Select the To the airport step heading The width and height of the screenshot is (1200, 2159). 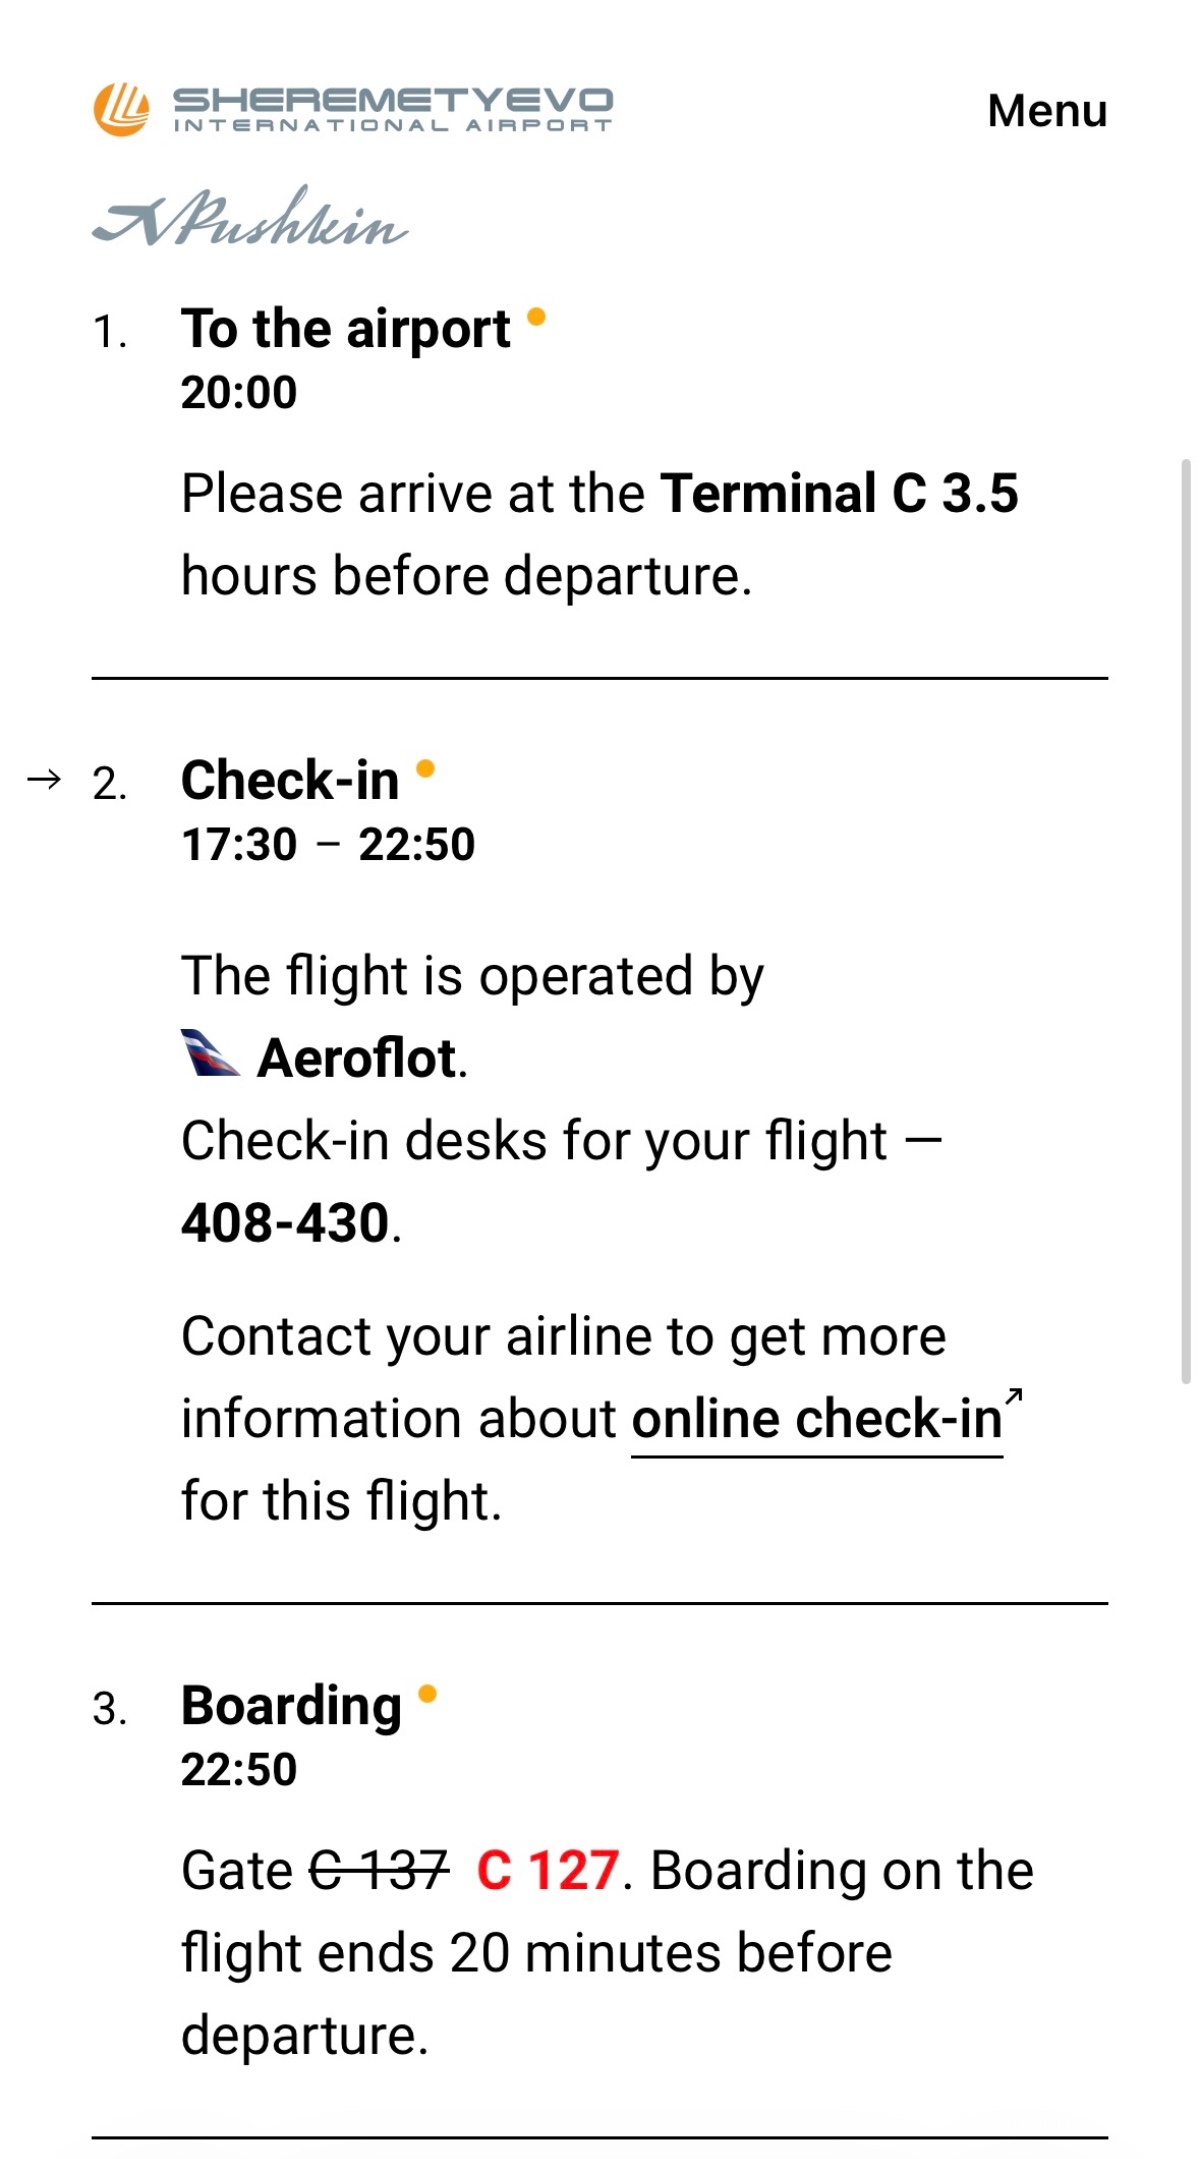[345, 329]
